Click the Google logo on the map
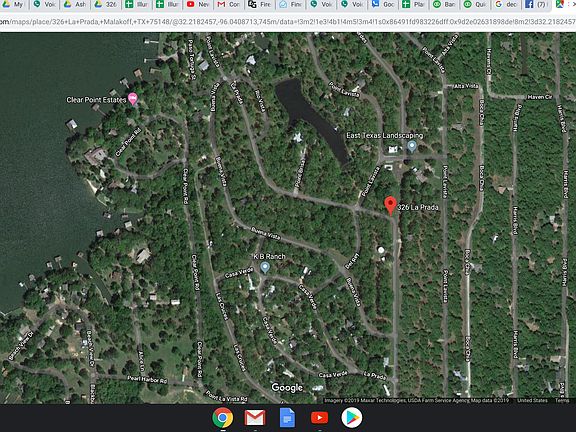The height and width of the screenshot is (432, 576). (287, 388)
